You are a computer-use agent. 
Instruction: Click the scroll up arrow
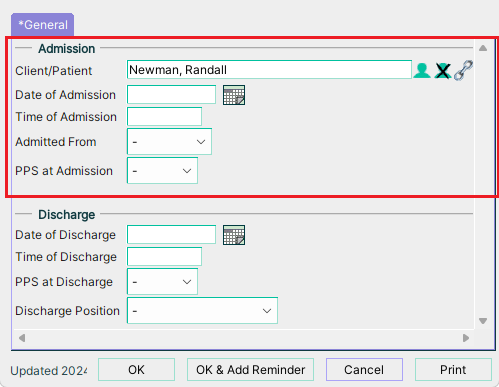[483, 48]
